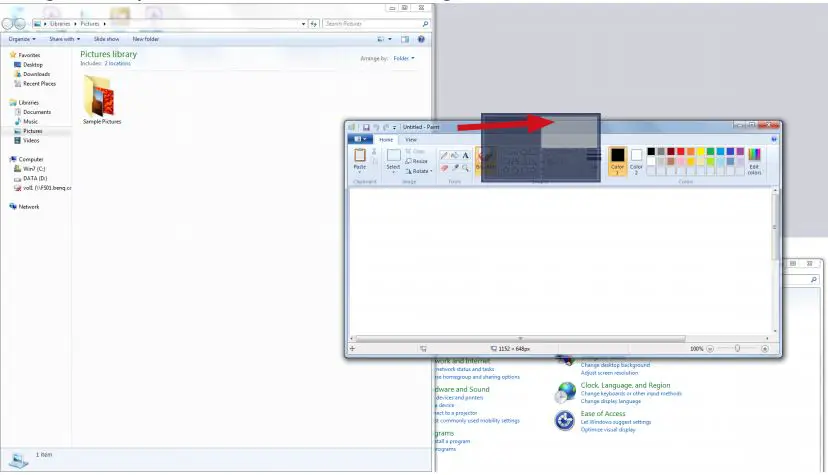The height and width of the screenshot is (475, 828).
Task: Open the Arrange by Folder dropdown
Action: click(404, 58)
